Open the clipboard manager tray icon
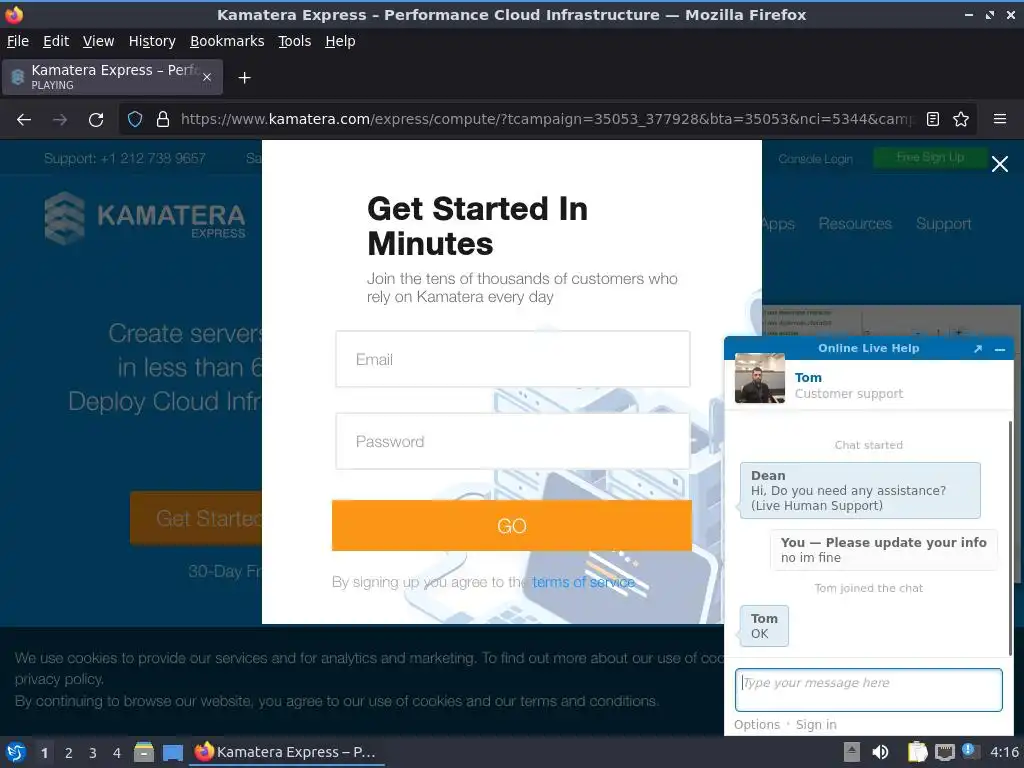 point(917,752)
